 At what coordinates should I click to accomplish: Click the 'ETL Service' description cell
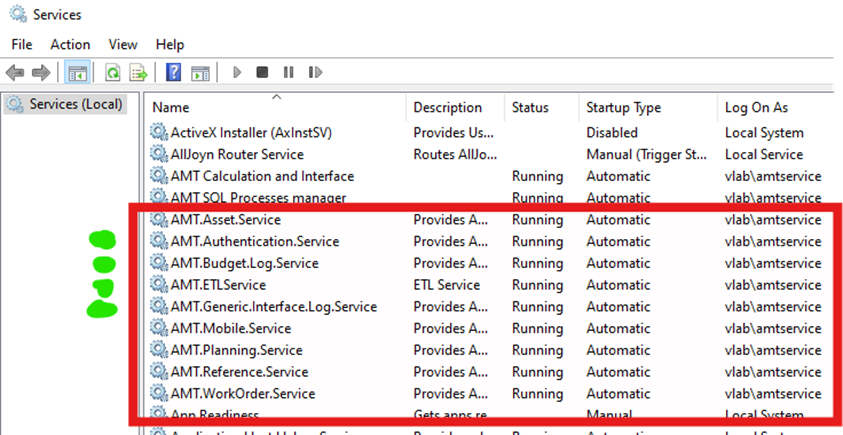click(447, 285)
